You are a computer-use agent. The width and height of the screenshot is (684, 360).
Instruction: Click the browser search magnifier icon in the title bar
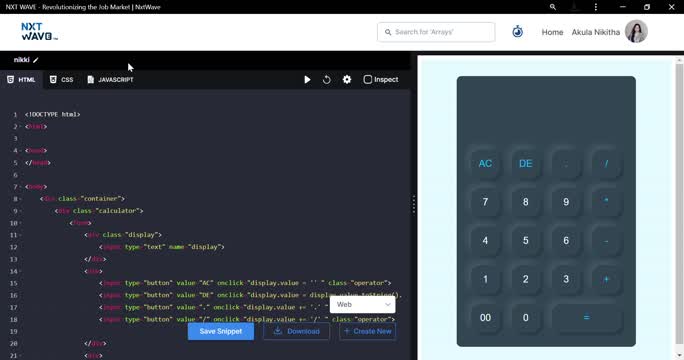[x=553, y=7]
